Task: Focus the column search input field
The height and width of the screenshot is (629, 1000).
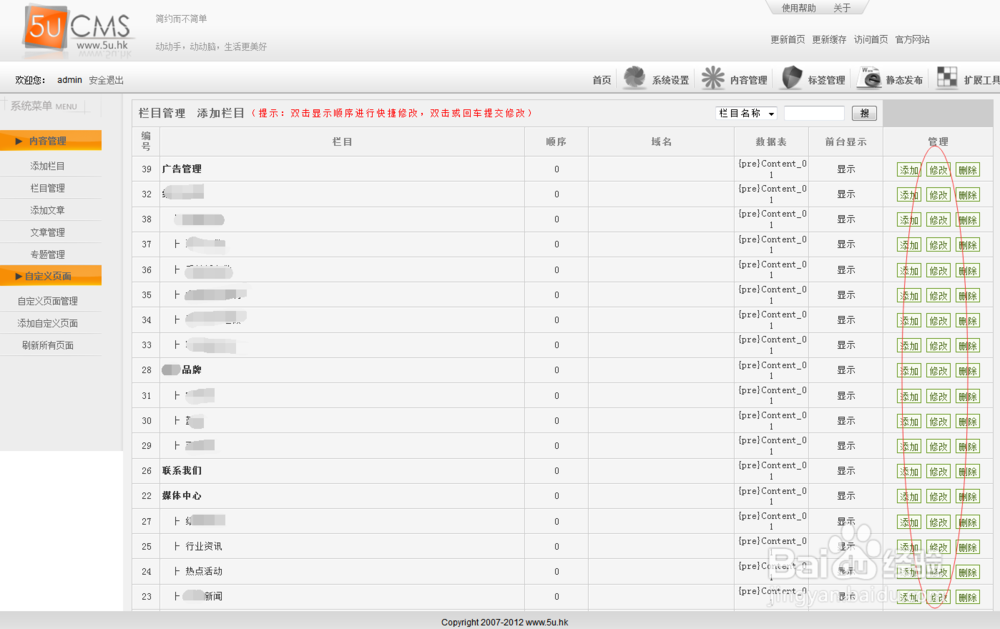Action: coord(814,114)
